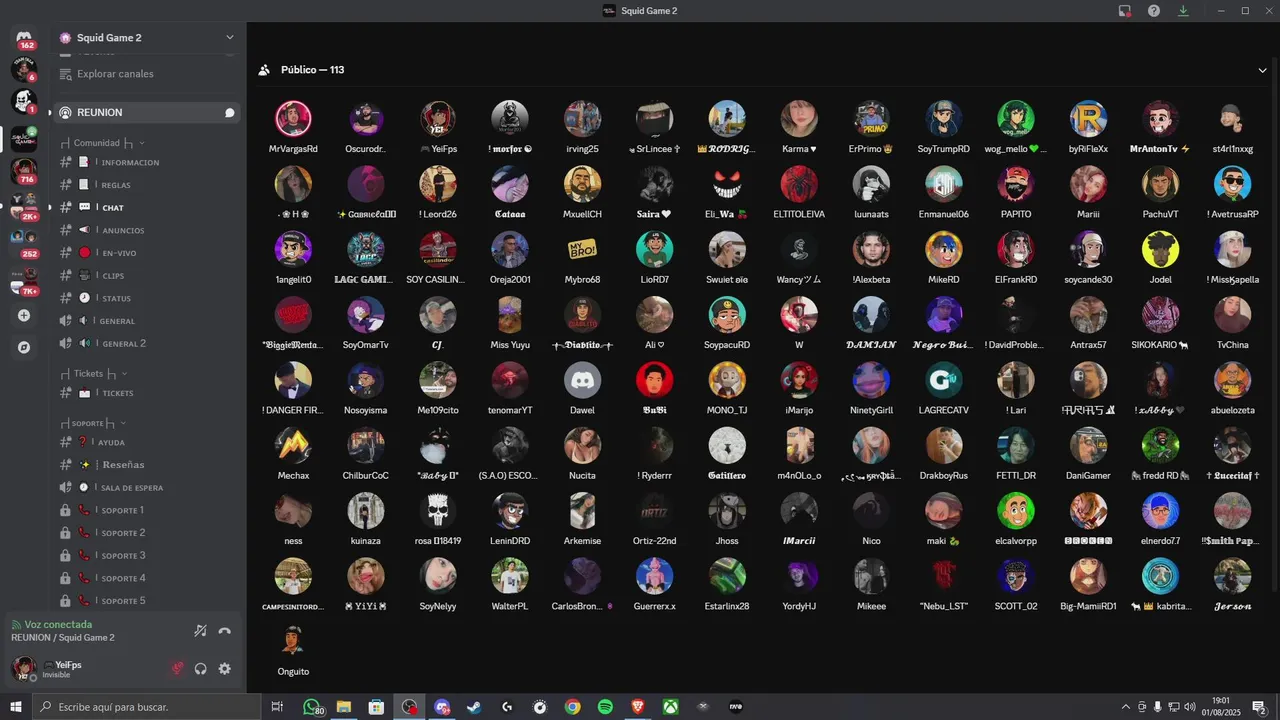Collapse the Público participants section
Viewport: 1280px width, 720px height.
pyautogui.click(x=1262, y=70)
